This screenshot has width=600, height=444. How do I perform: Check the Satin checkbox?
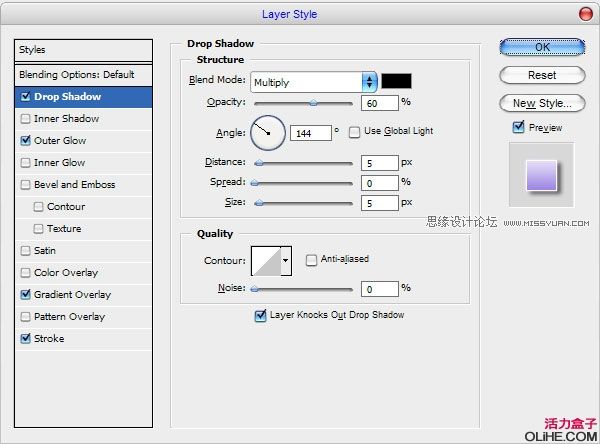[x=26, y=251]
